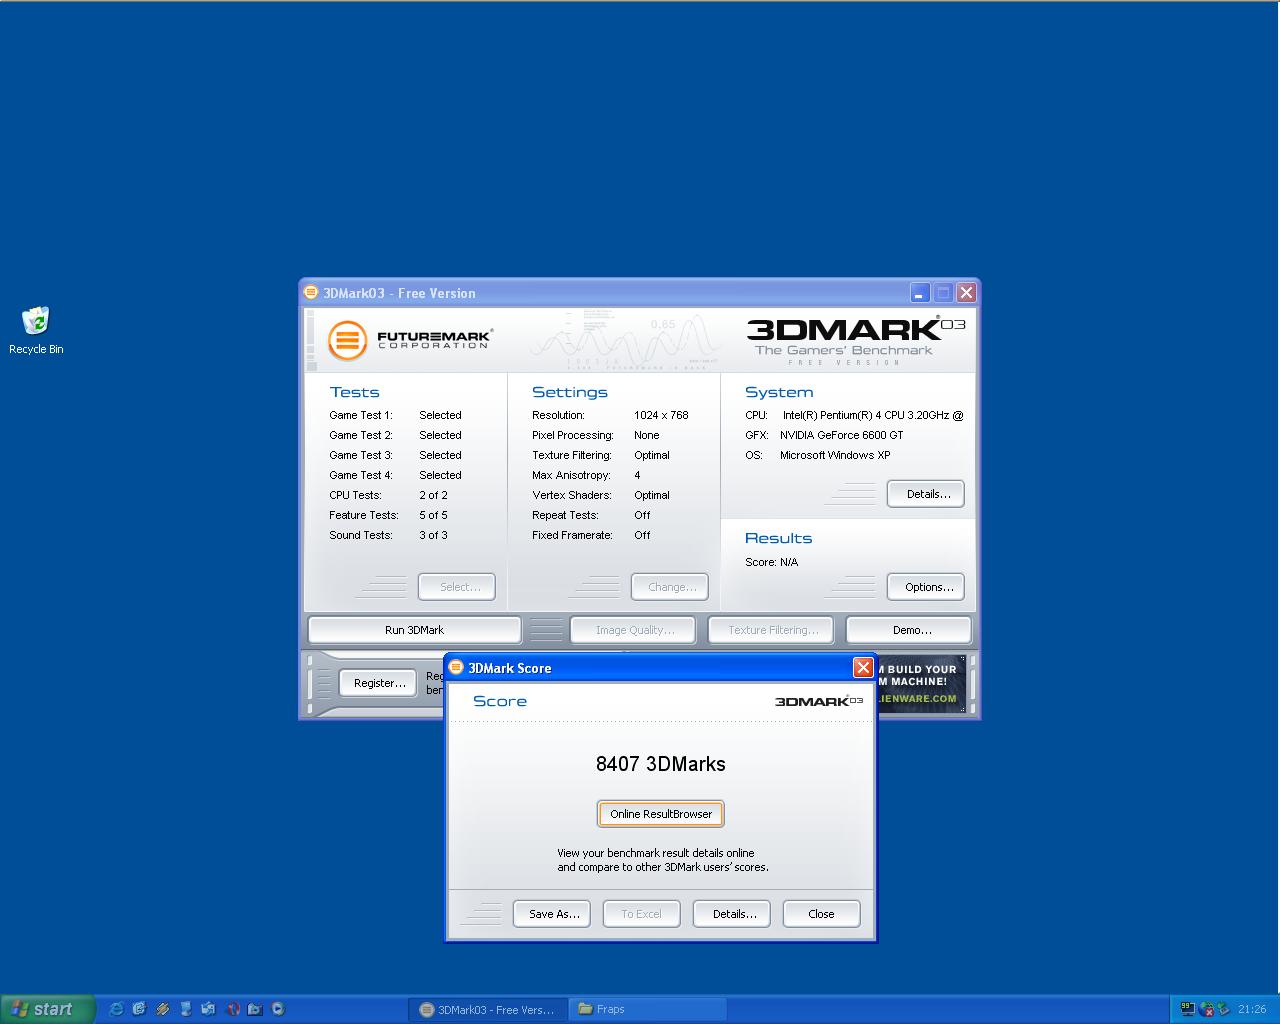The width and height of the screenshot is (1280, 1024).
Task: Open Results Options... button
Action: pyautogui.click(x=926, y=587)
